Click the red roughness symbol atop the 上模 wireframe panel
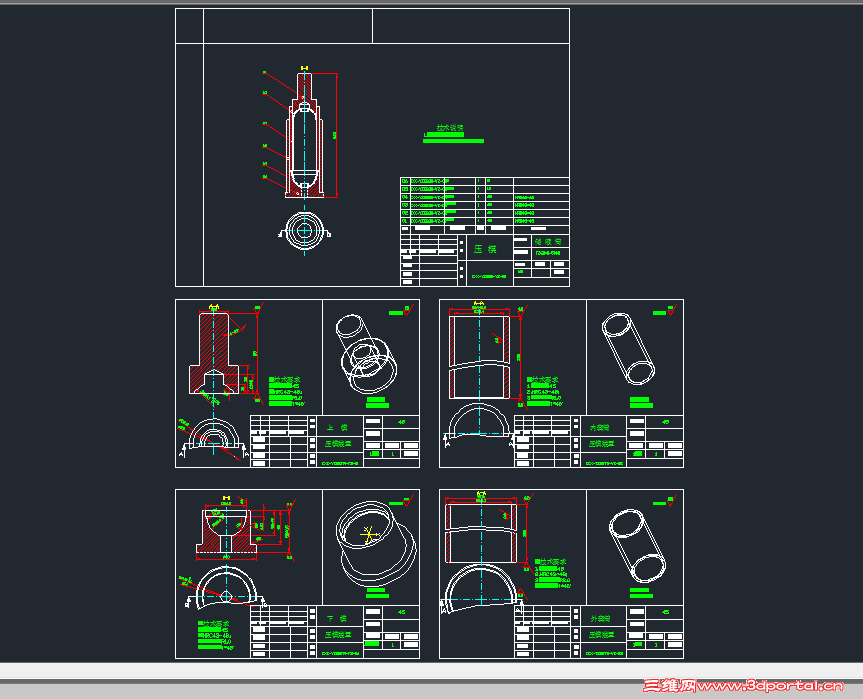 408,310
